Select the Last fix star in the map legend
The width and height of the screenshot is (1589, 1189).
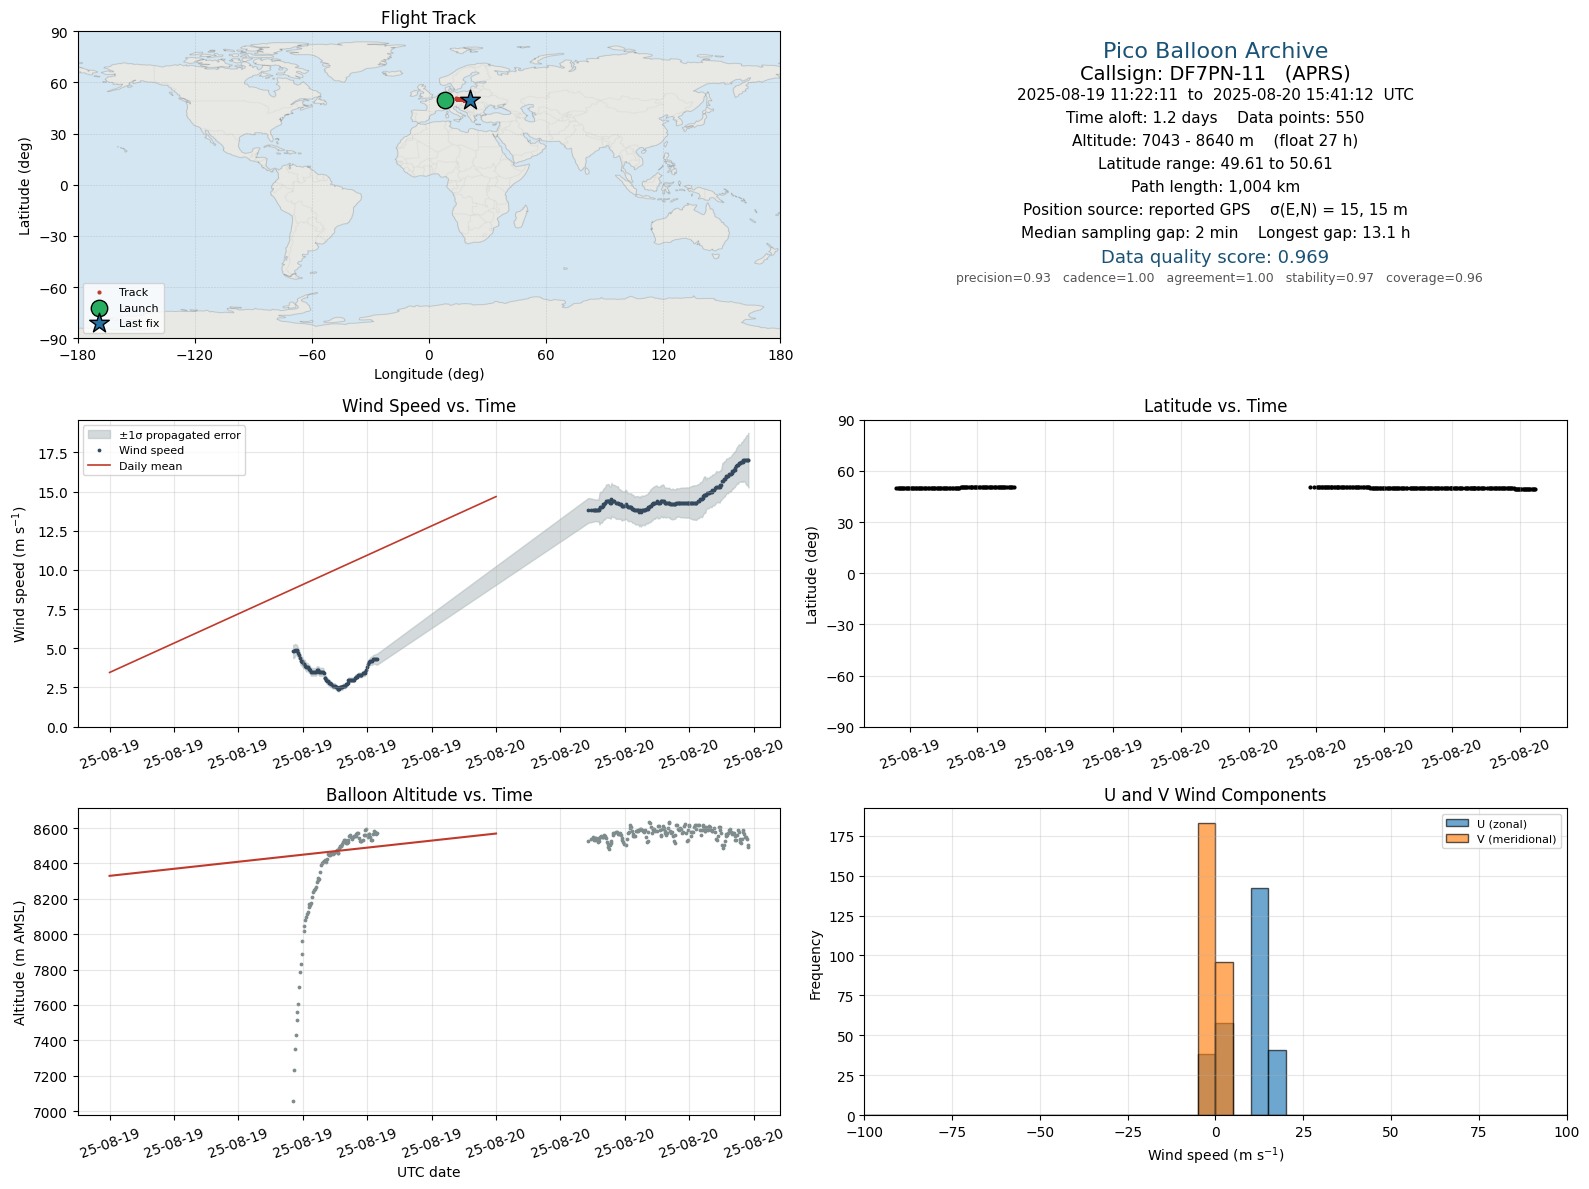(99, 323)
